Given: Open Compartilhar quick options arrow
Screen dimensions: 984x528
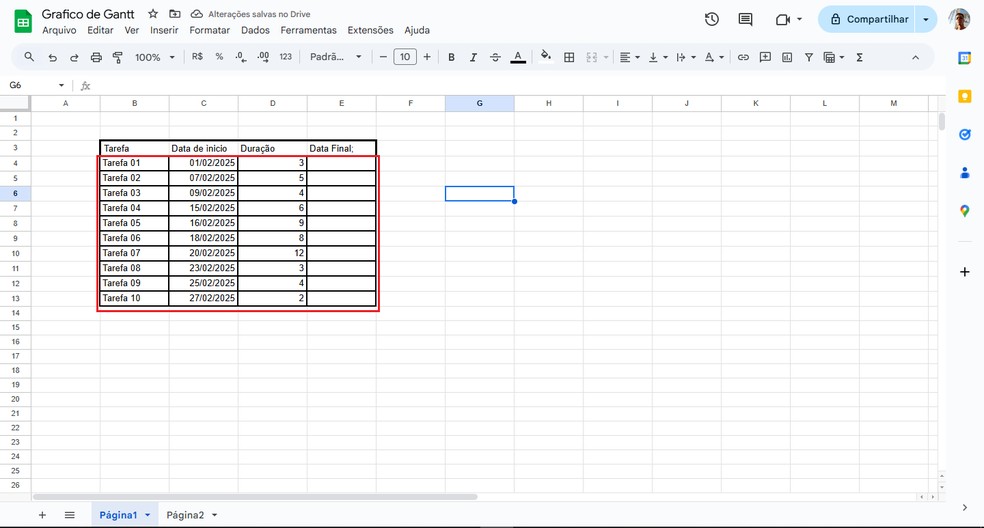Looking at the screenshot, I should (x=926, y=19).
